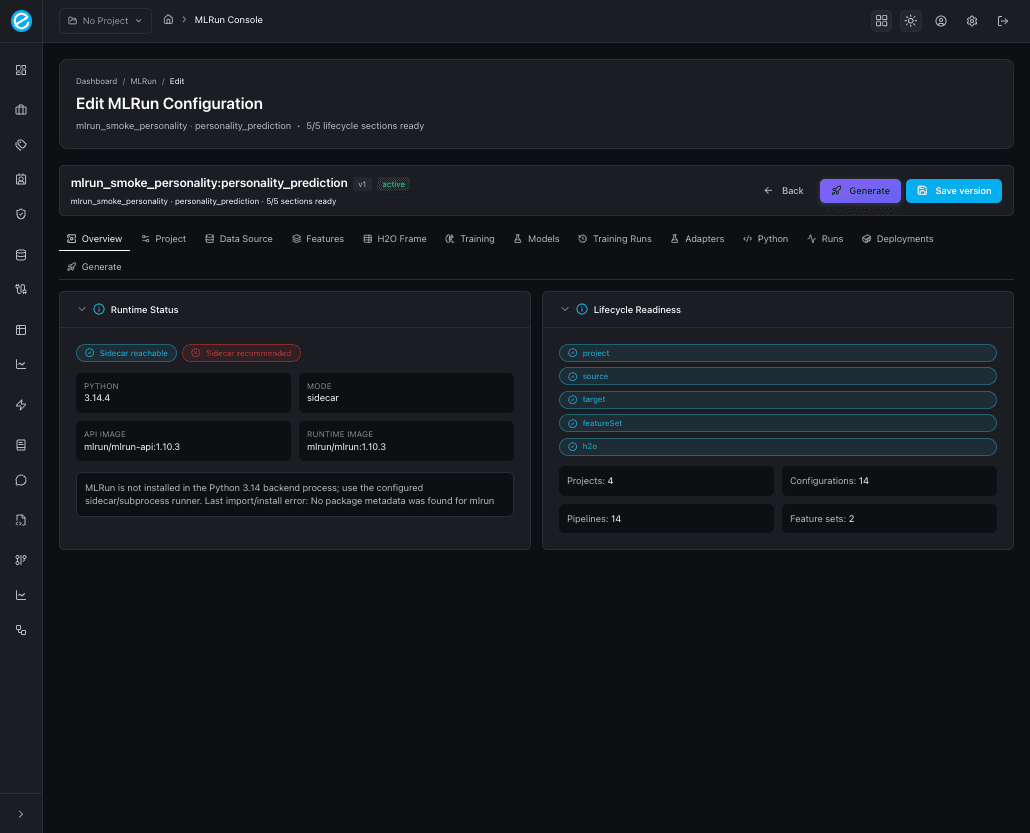Collapse the Runtime Status panel
The image size is (1030, 833).
[83, 309]
